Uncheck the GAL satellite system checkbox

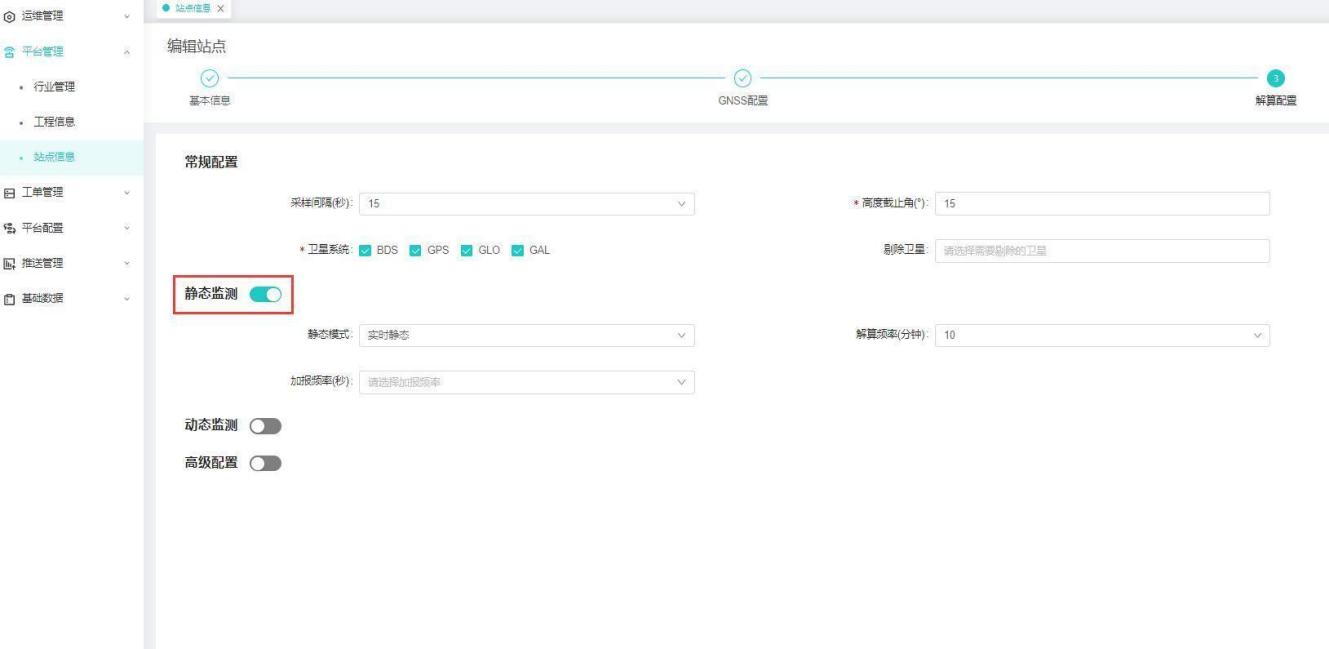coord(517,250)
